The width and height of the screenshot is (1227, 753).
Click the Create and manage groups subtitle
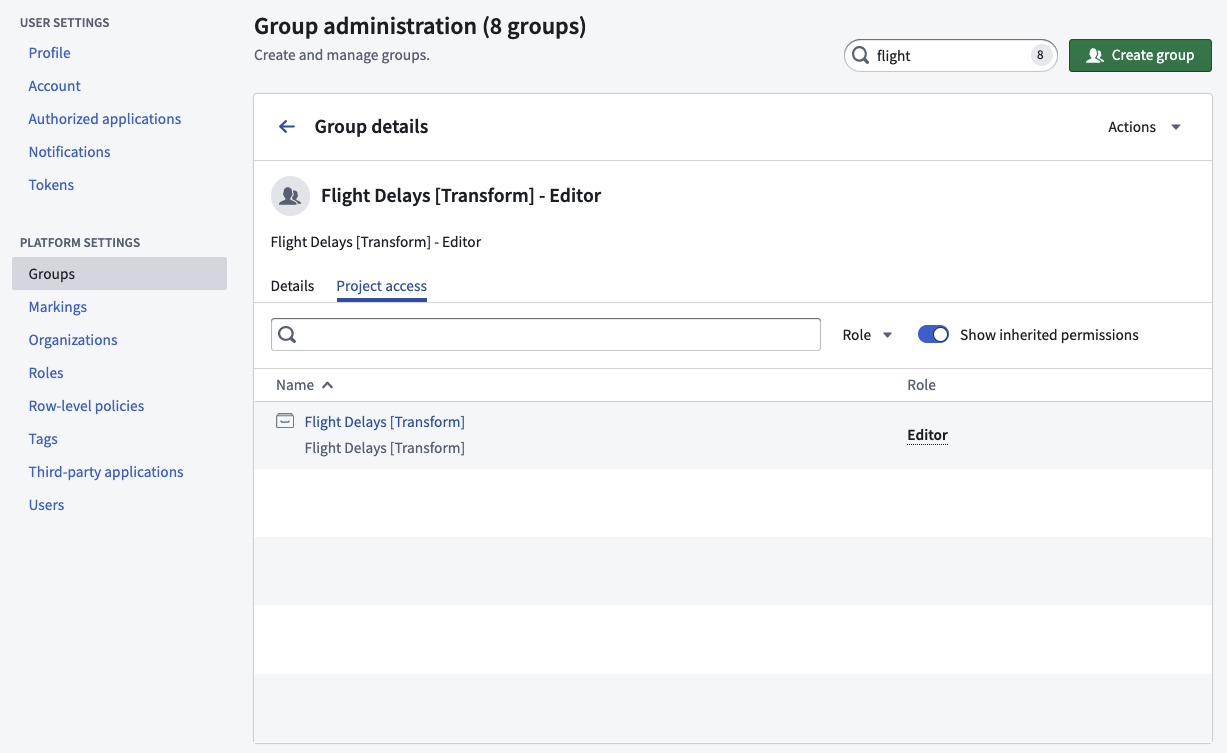342,55
